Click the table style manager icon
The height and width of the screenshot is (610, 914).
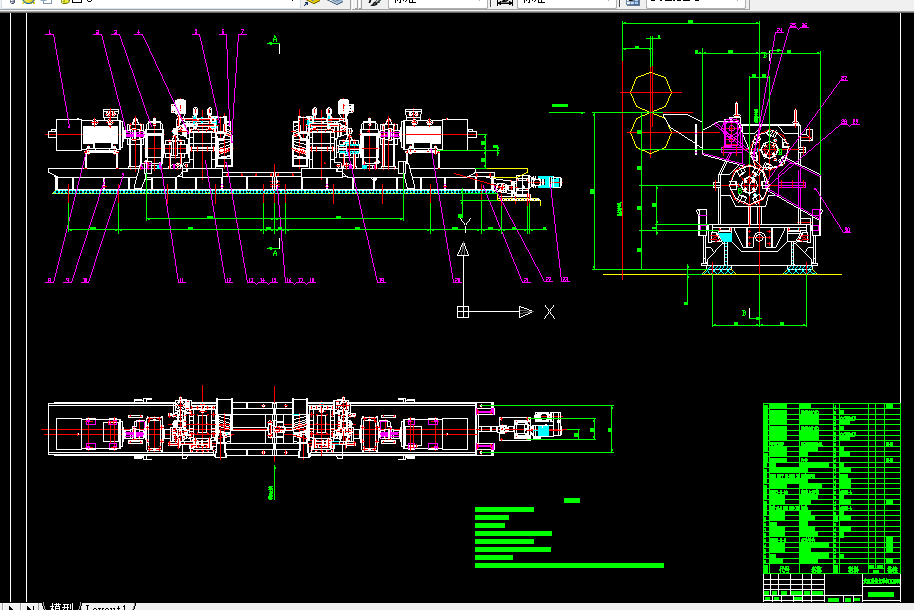click(632, 2)
